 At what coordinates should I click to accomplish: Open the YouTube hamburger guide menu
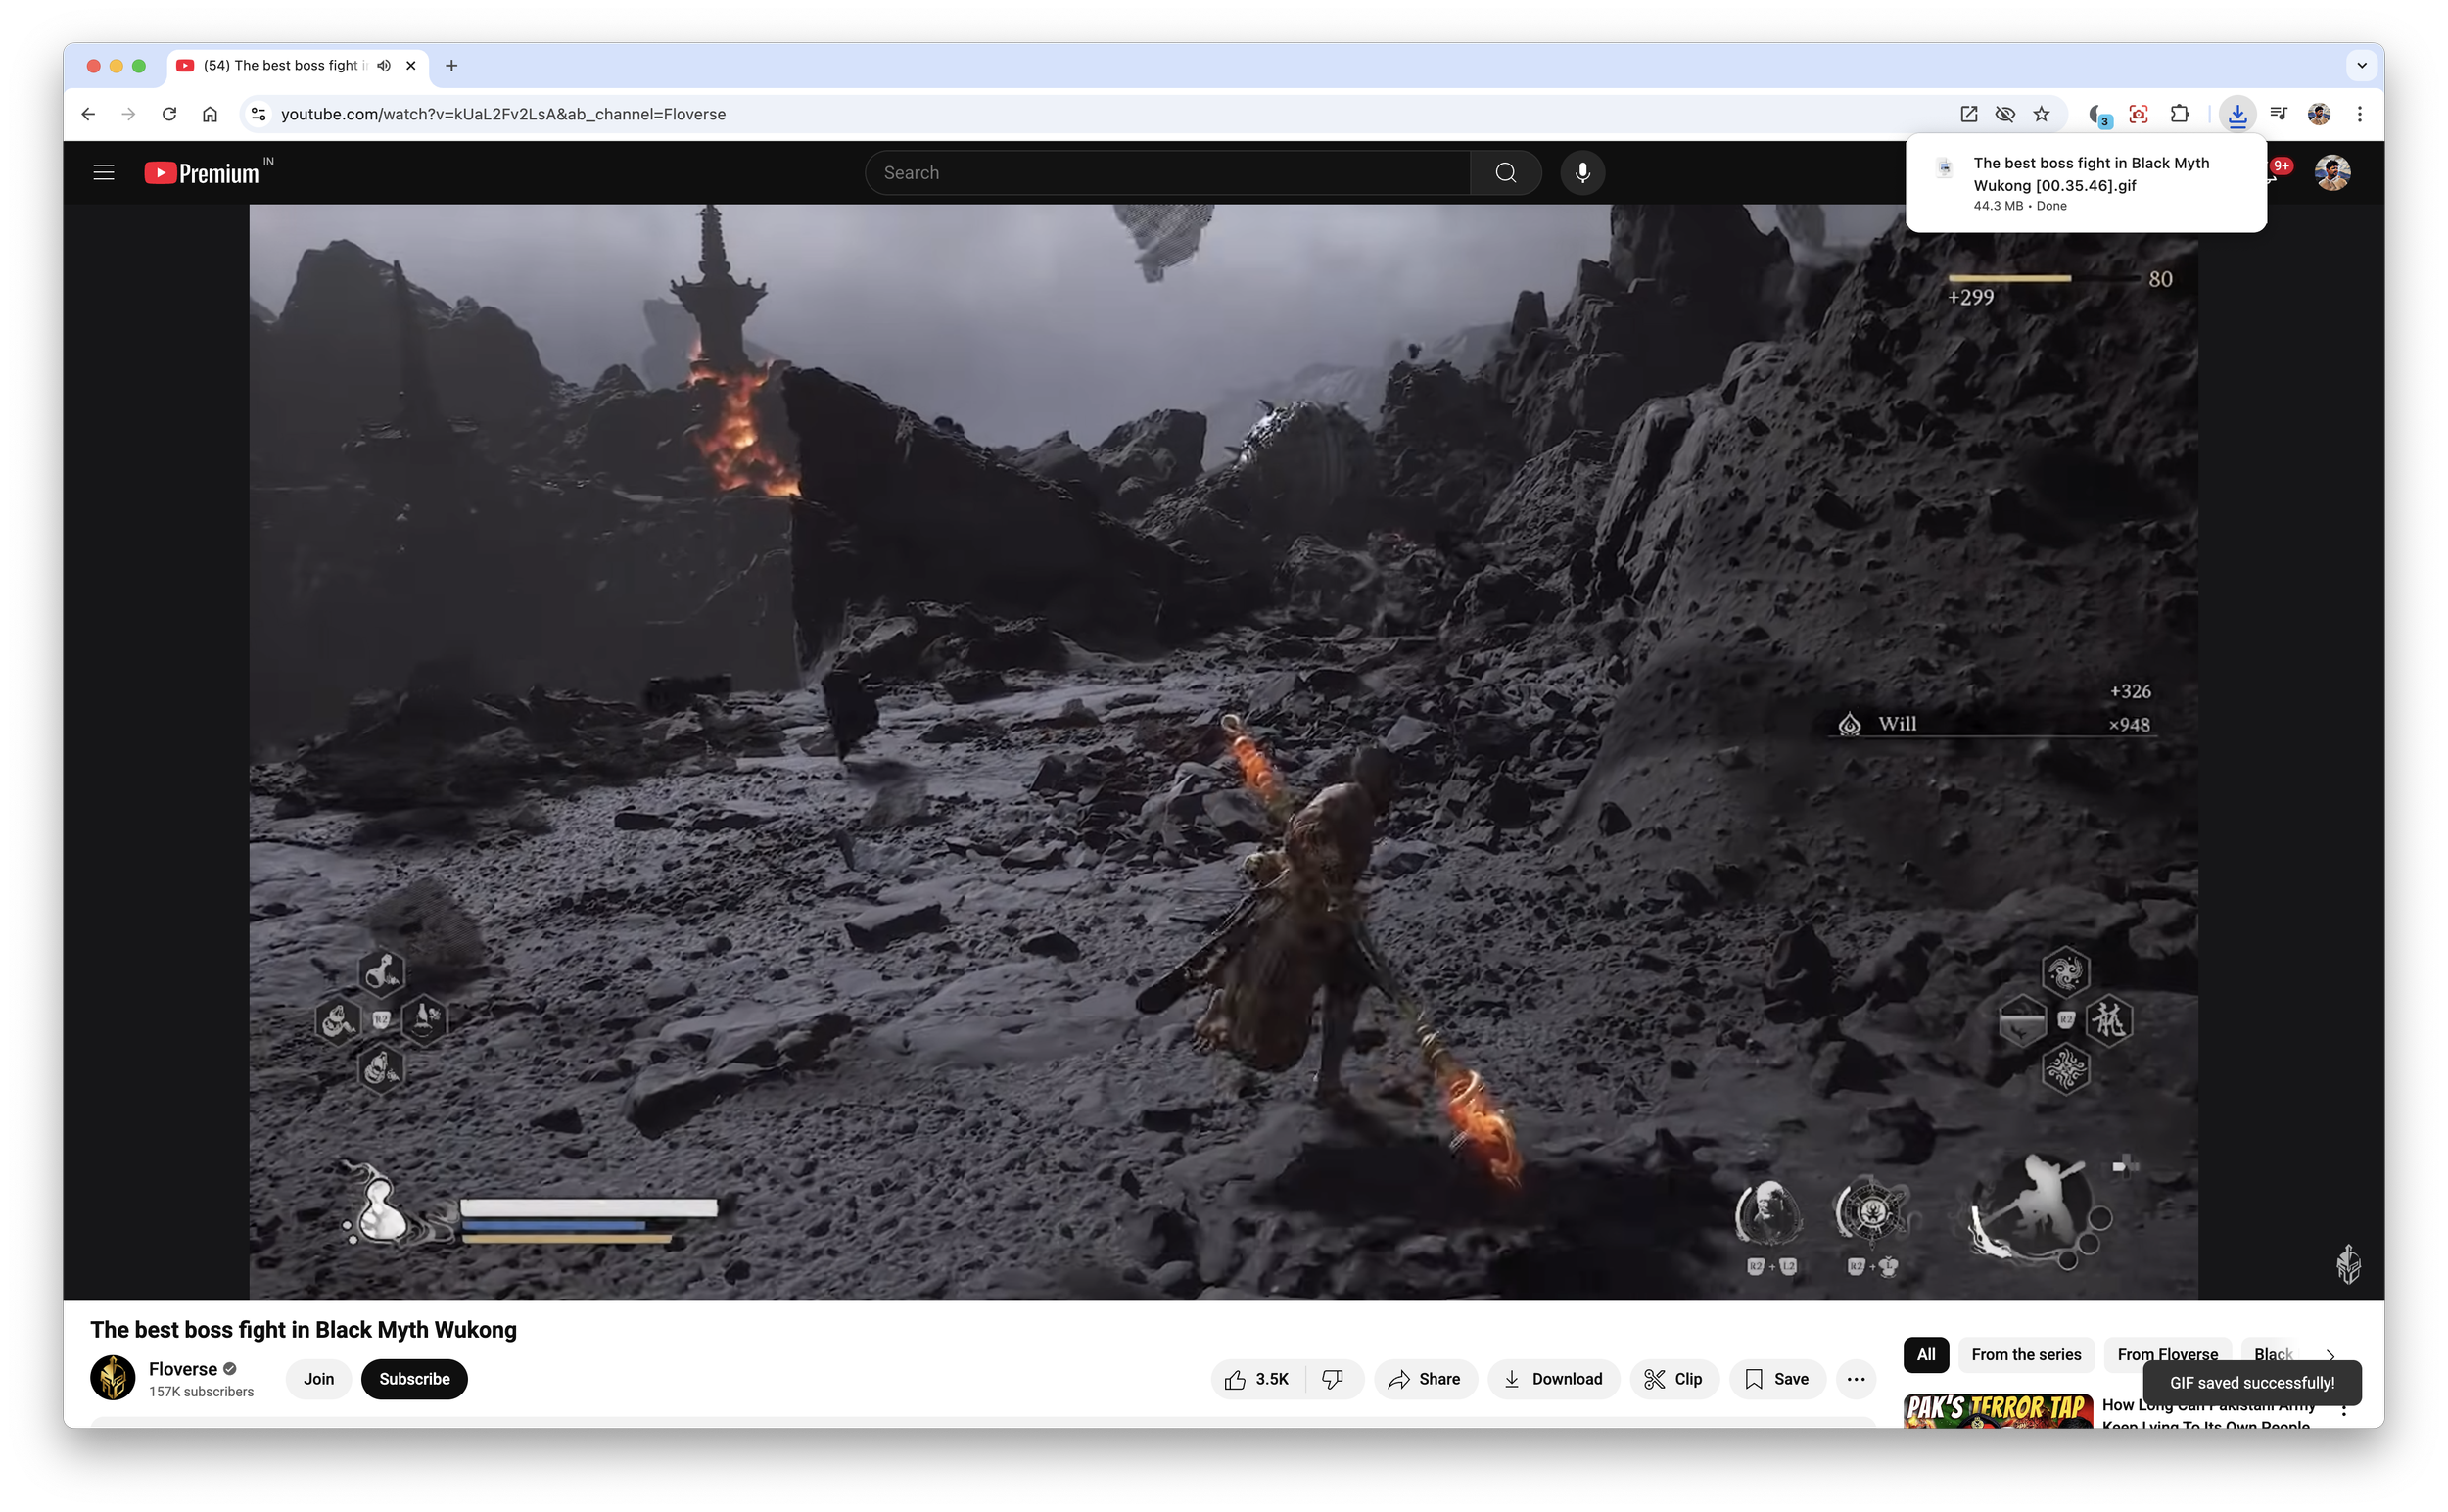click(x=103, y=172)
